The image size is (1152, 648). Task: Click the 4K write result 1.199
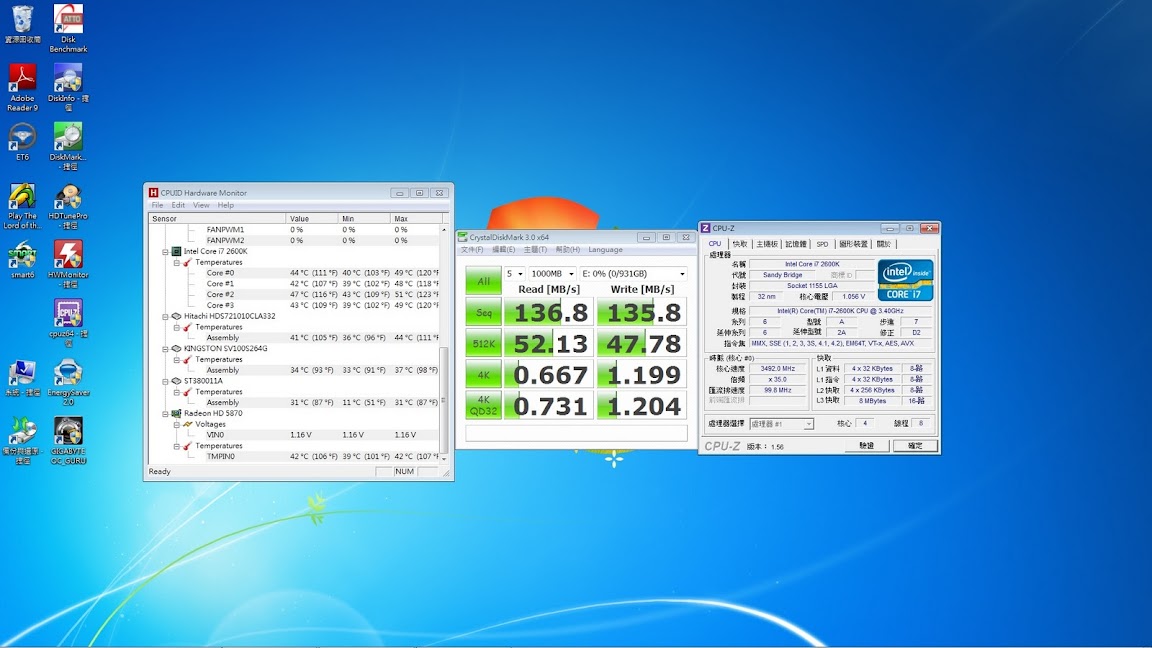coord(641,375)
